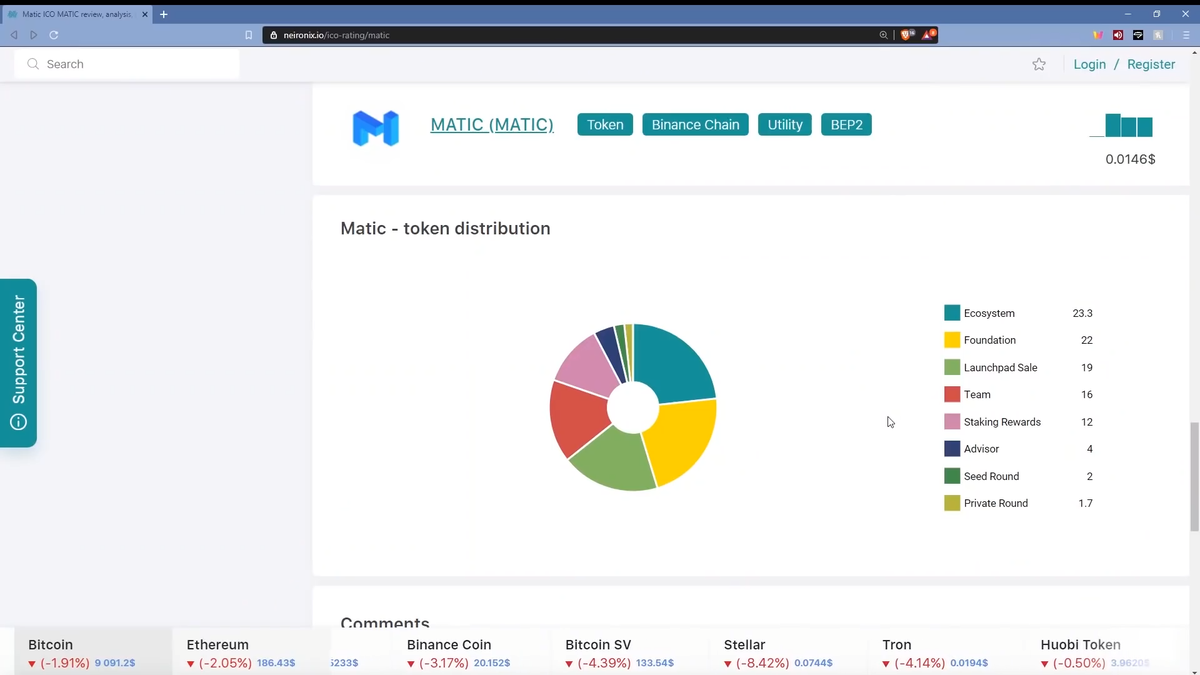Click the Token tag
The width and height of the screenshot is (1200, 675).
605,125
